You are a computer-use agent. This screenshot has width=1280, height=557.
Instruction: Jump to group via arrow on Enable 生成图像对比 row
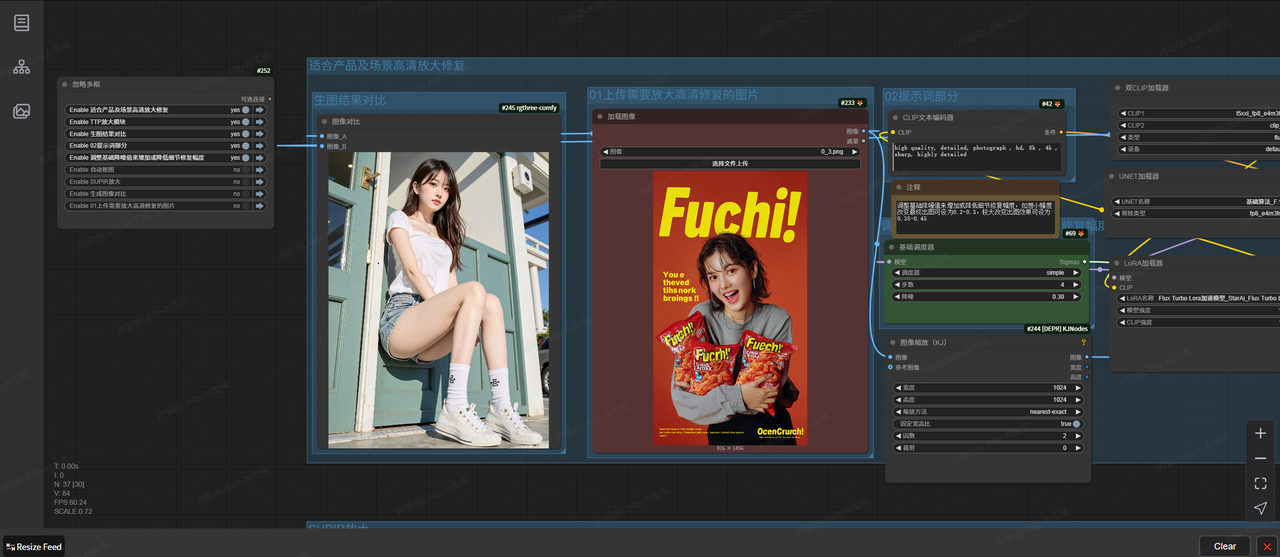[259, 194]
